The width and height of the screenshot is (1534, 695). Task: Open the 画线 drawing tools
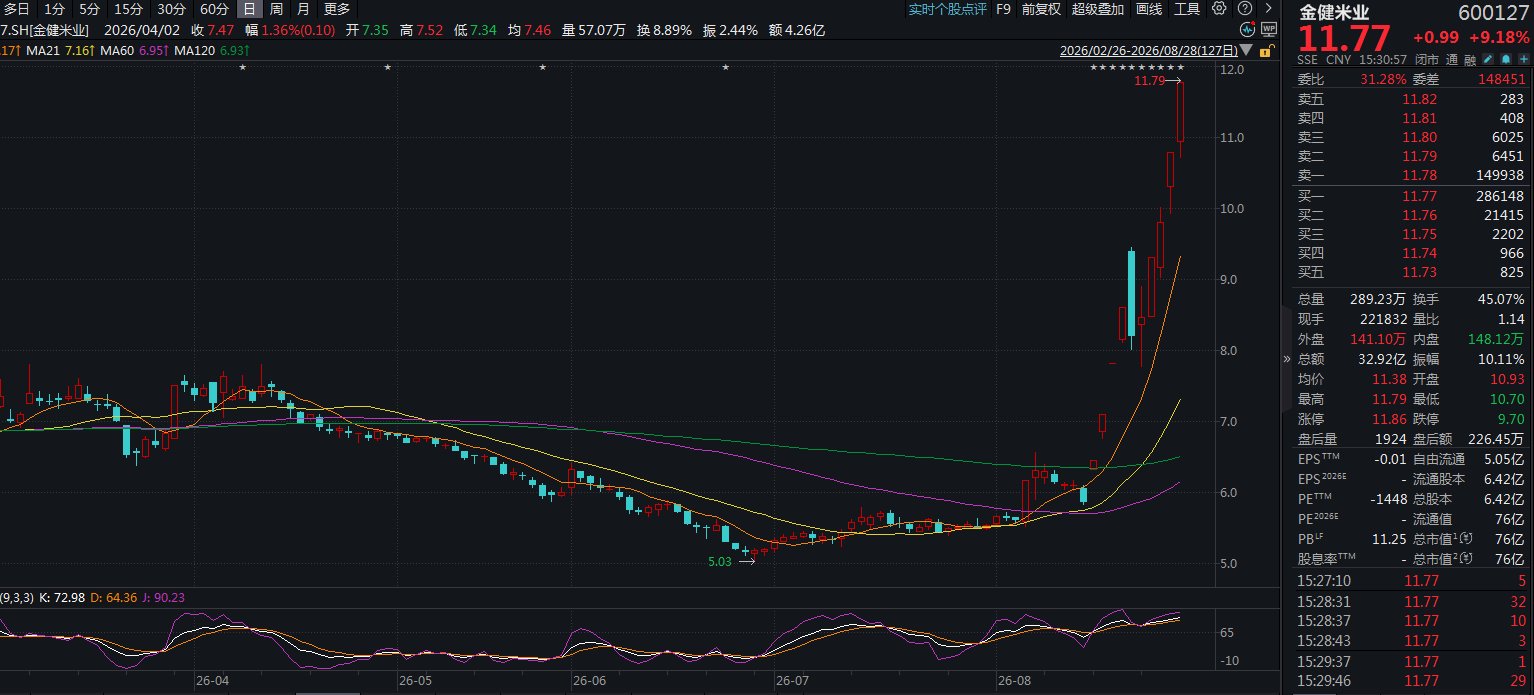pos(1150,9)
